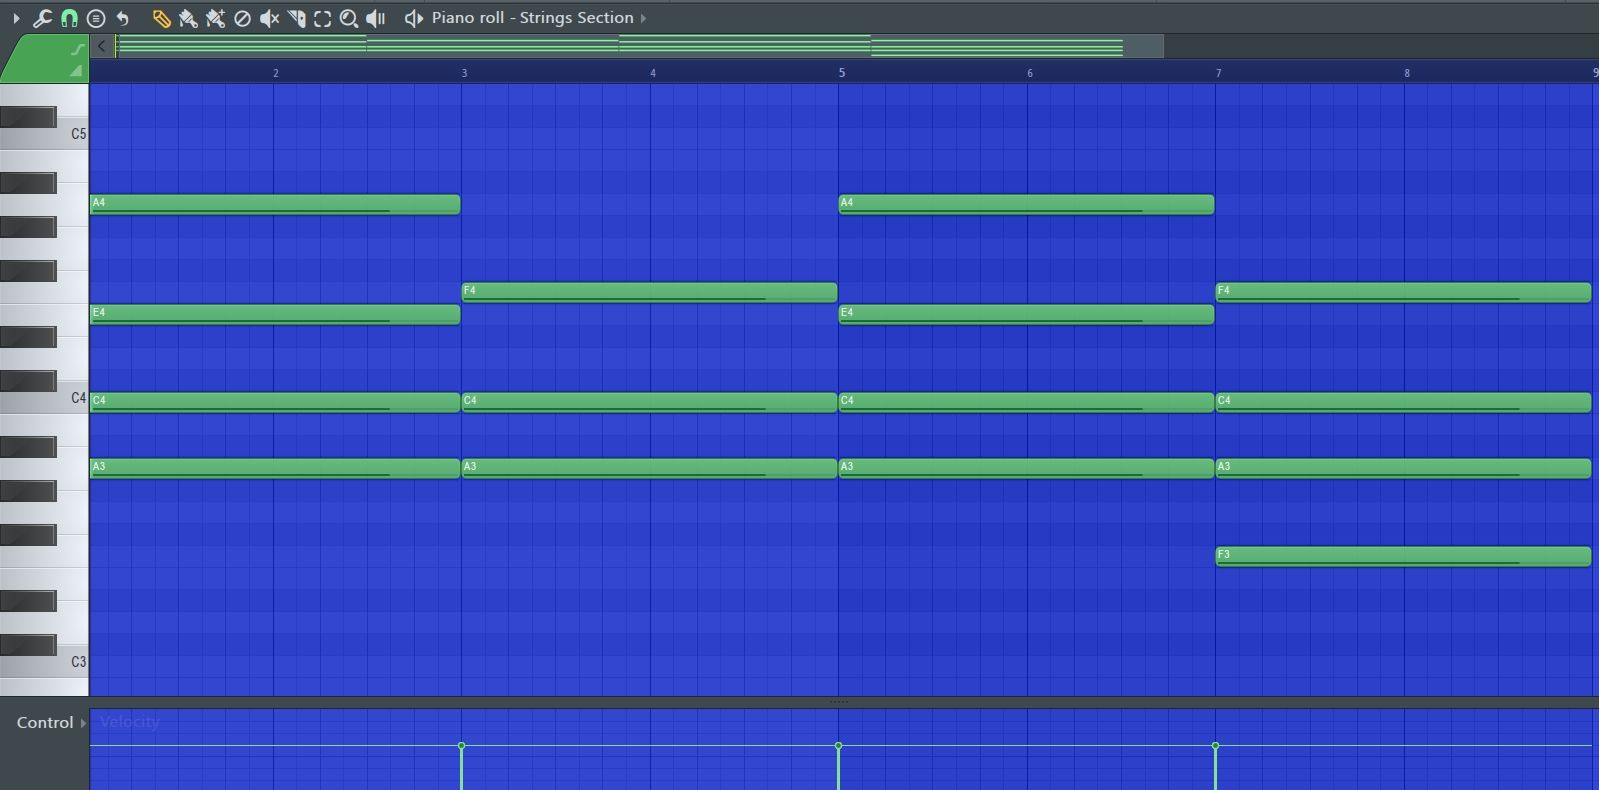
Task: Adjust velocity handle at bar 5
Action: (838, 746)
